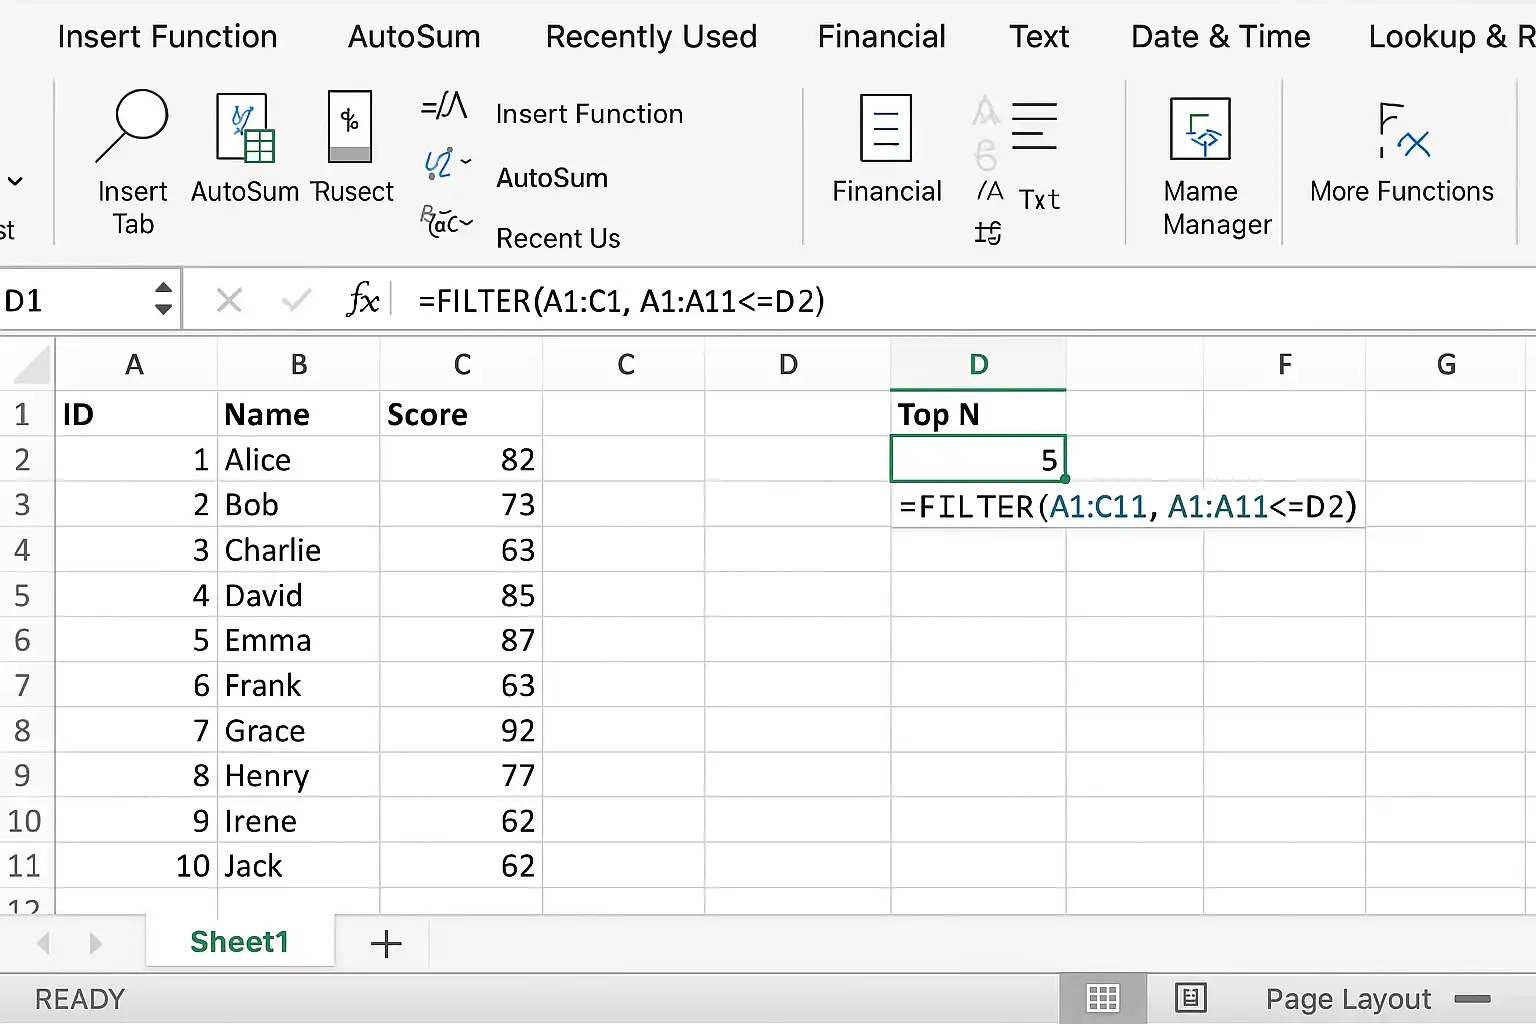Screen dimensions: 1536x1024
Task: Click the More Functions icon
Action: 1402,130
